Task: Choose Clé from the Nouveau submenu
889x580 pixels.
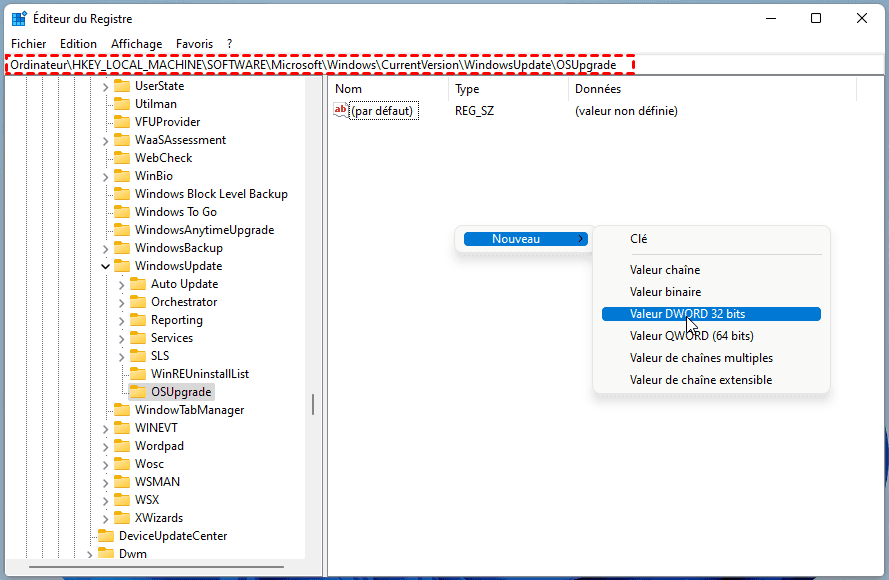Action: [x=712, y=239]
